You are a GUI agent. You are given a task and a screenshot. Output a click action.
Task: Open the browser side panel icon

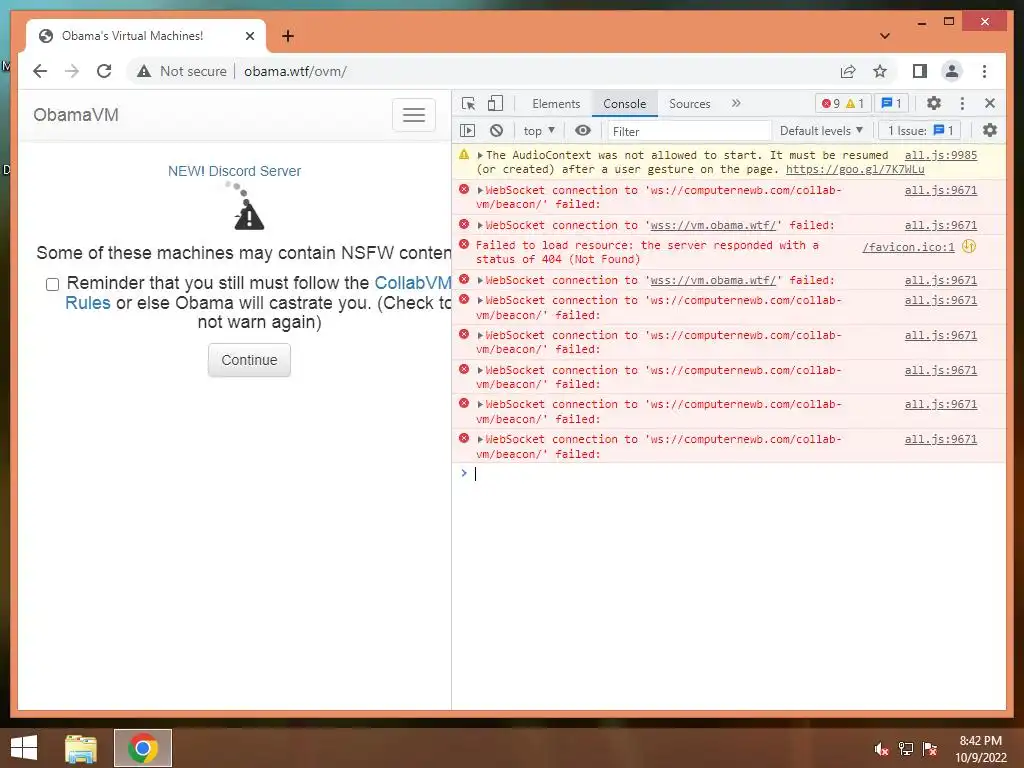tap(920, 71)
